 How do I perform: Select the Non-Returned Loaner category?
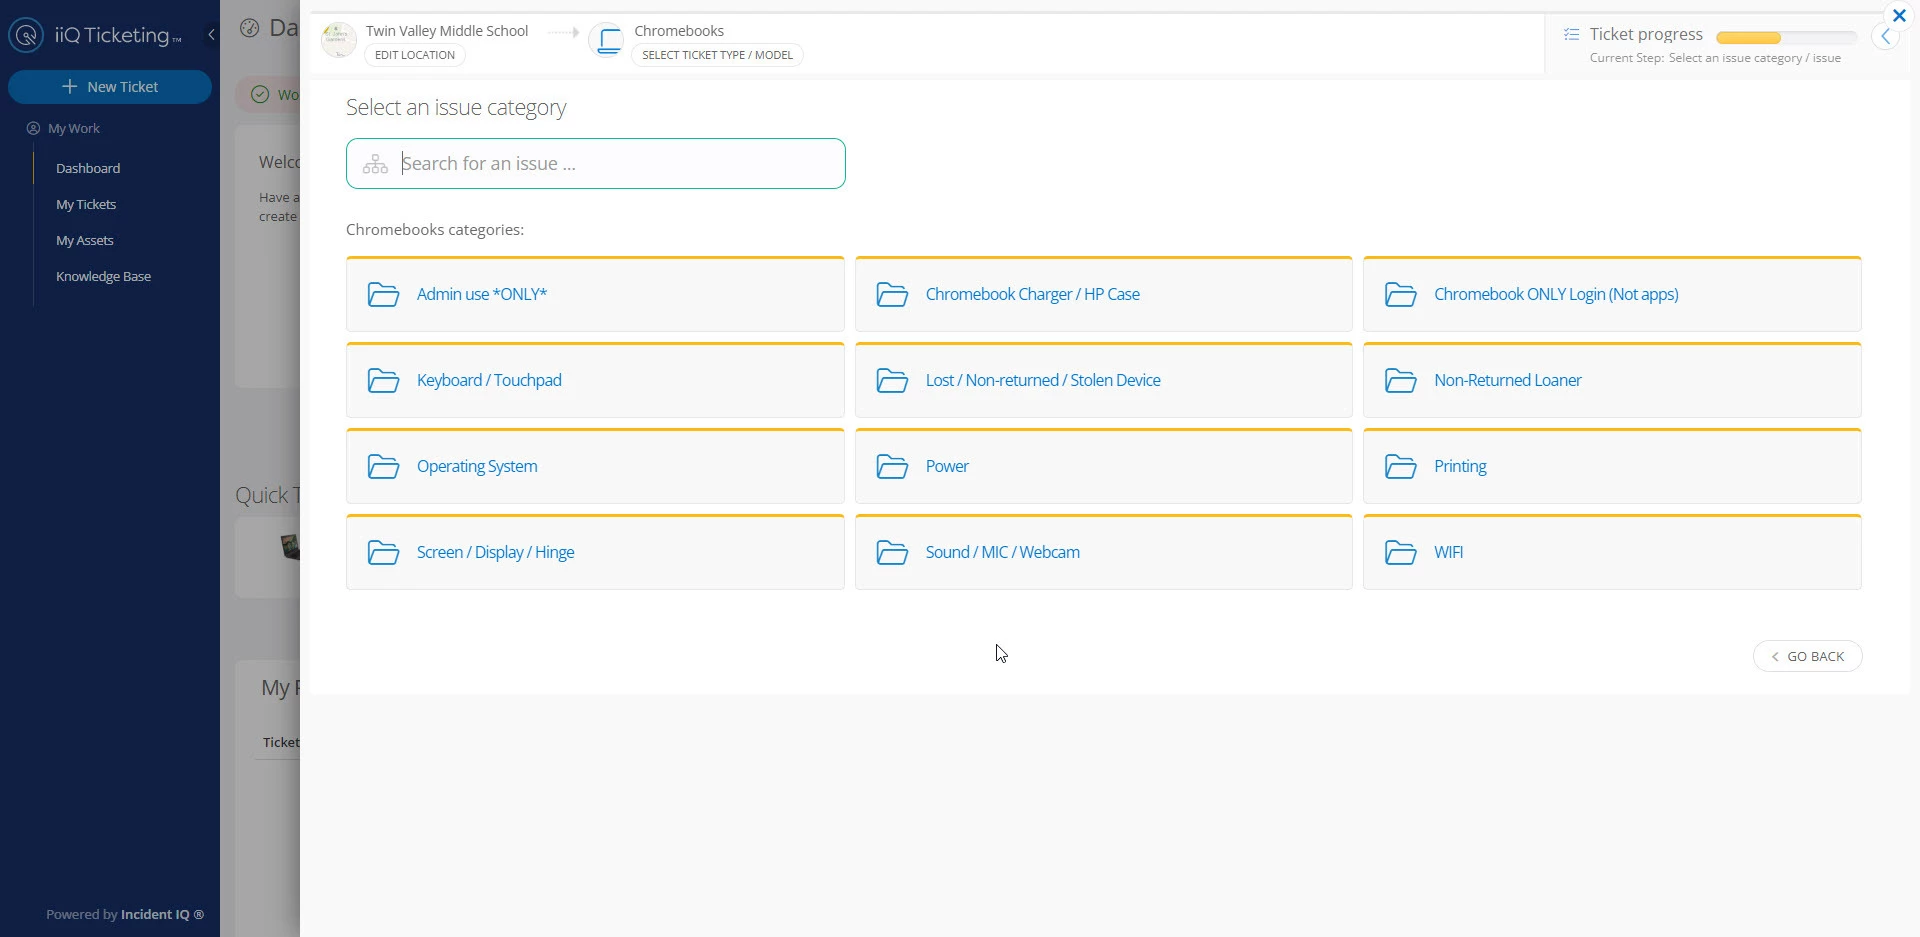tap(1612, 380)
